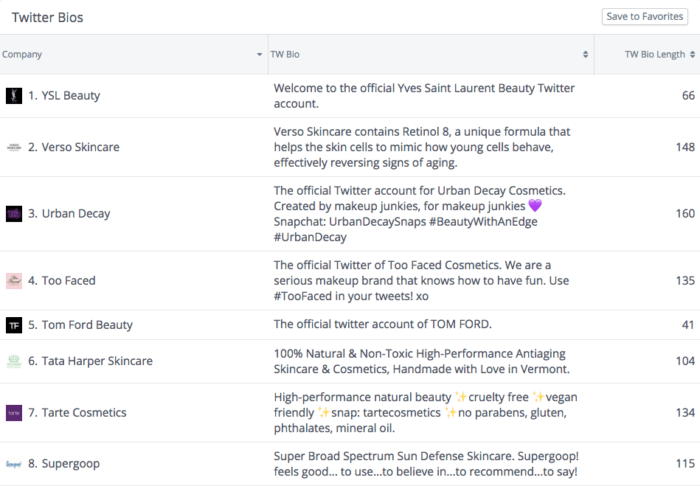Click bio length value 66

688,96
